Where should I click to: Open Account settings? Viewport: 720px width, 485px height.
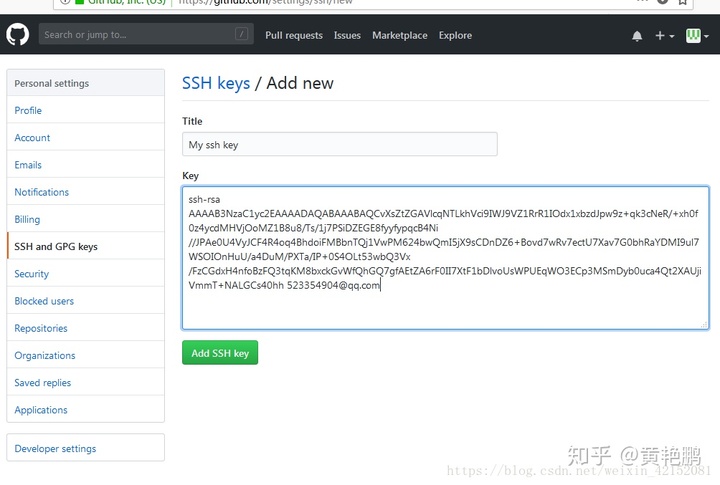85,137
